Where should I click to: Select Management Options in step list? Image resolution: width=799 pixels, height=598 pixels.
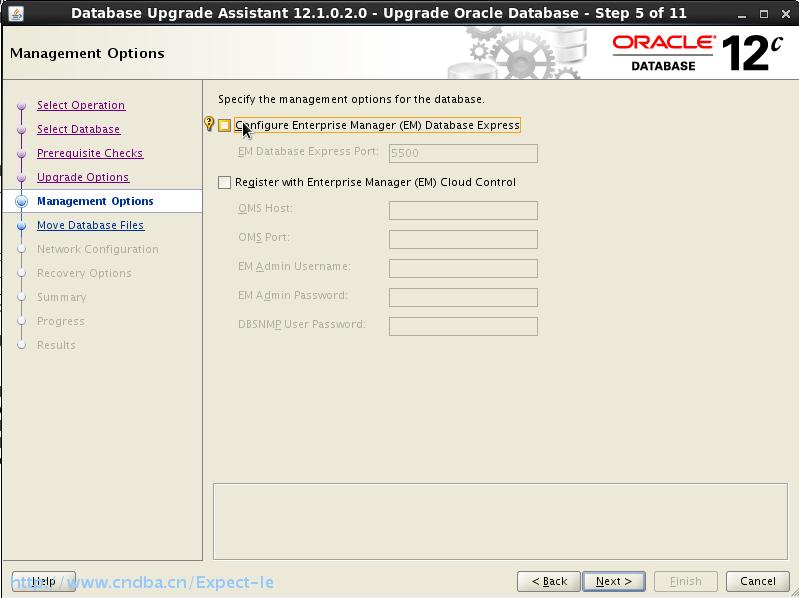pos(95,201)
